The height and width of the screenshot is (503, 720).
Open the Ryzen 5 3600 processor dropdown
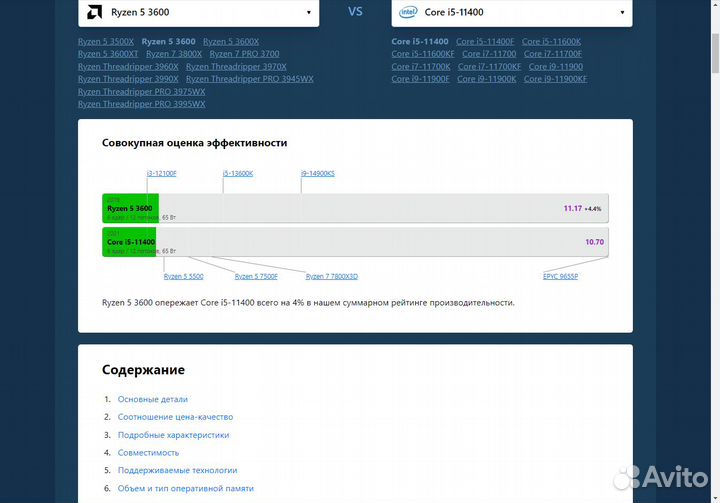tap(198, 12)
